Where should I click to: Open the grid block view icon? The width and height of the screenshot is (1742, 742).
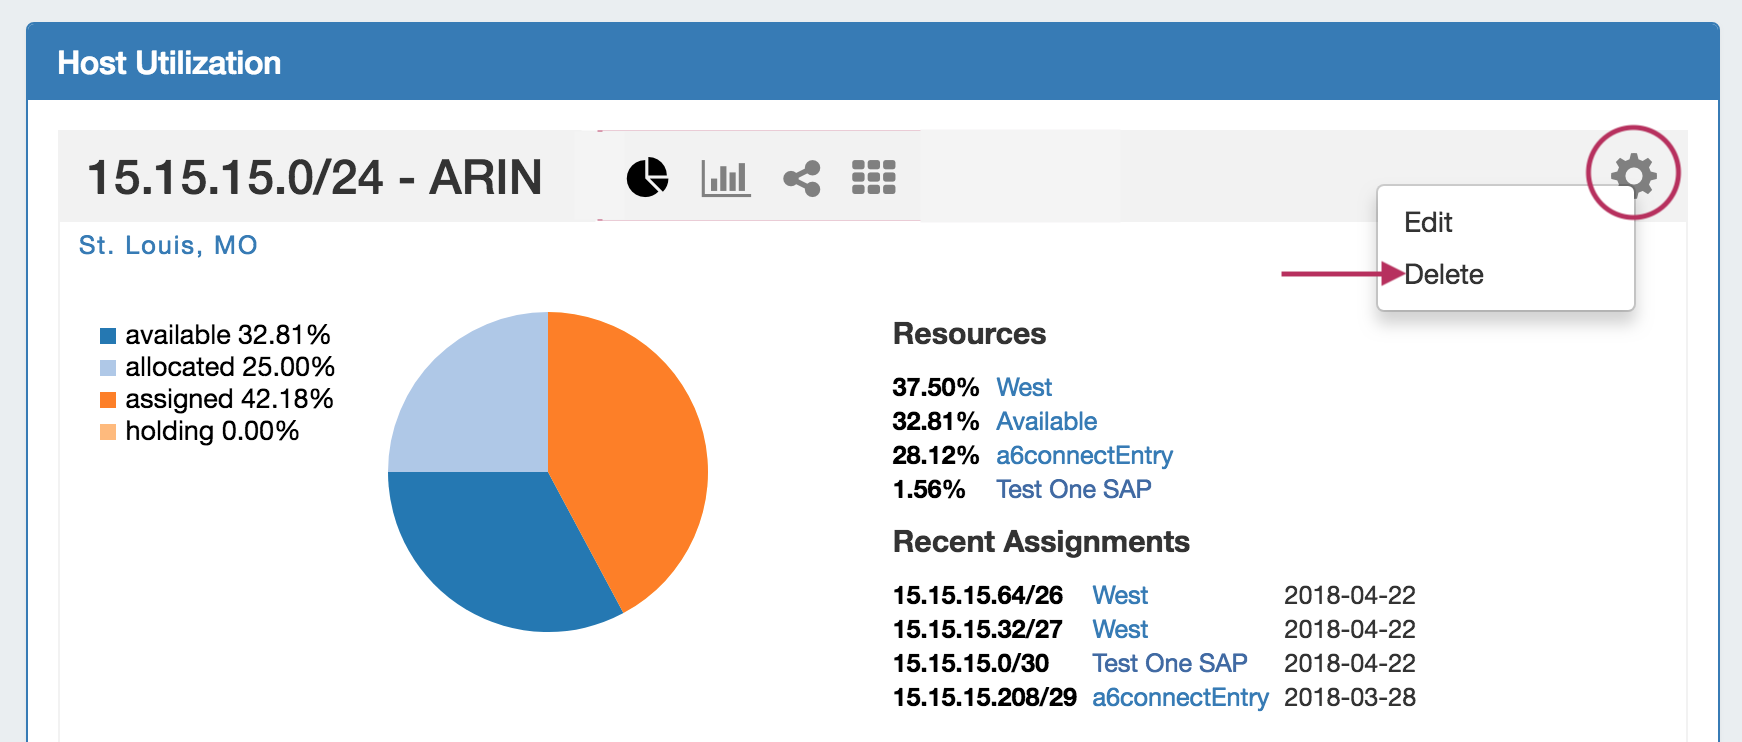tap(873, 177)
